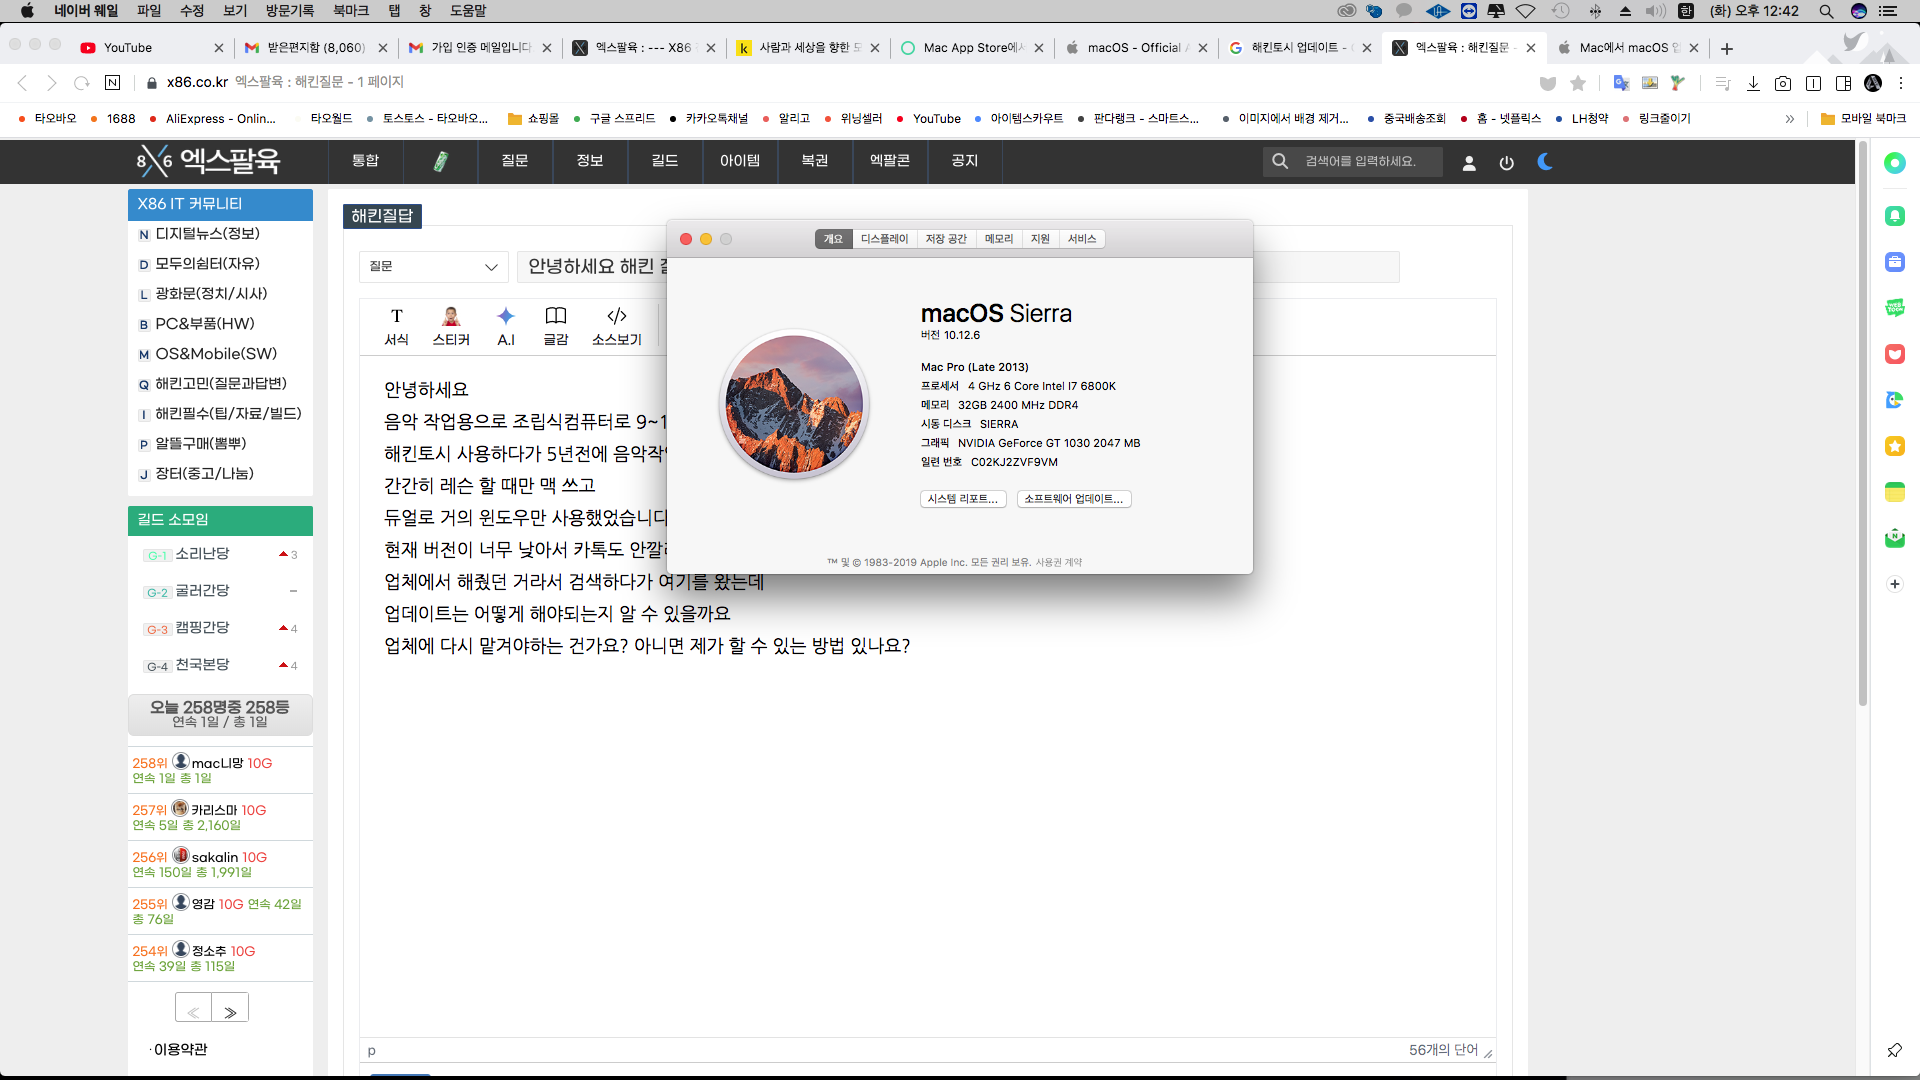Click the site search input field
The height and width of the screenshot is (1080, 1920).
[1370, 161]
